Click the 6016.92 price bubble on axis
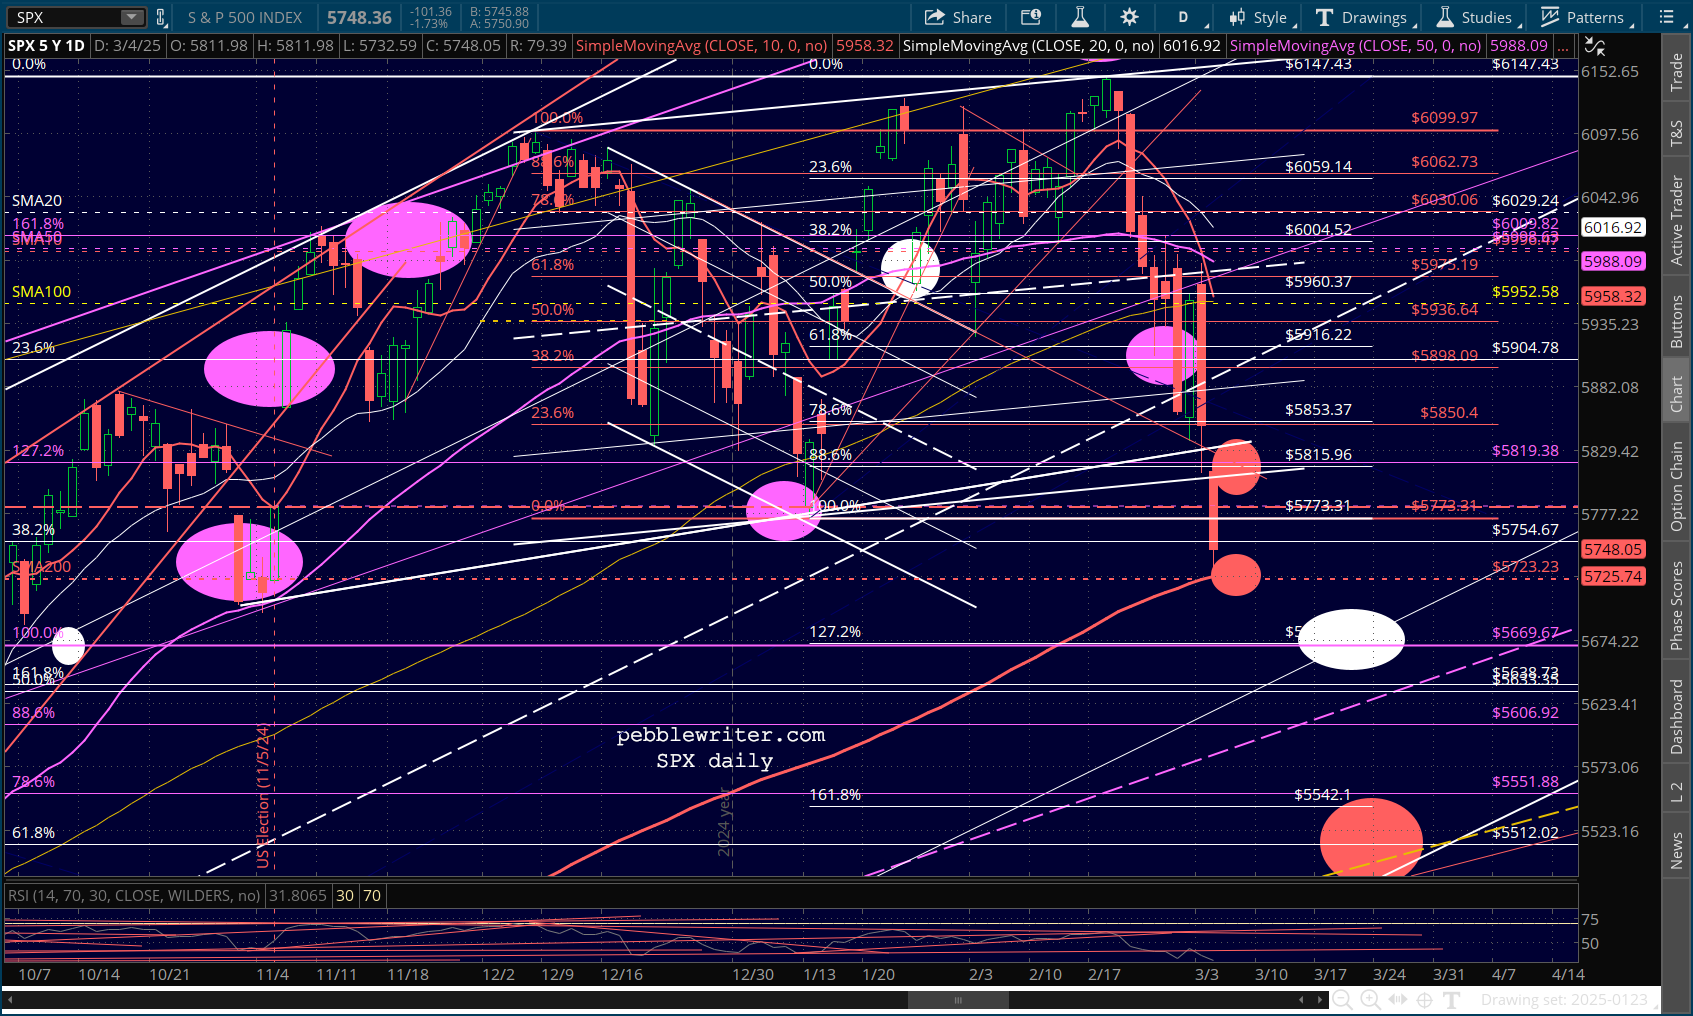 [x=1613, y=228]
